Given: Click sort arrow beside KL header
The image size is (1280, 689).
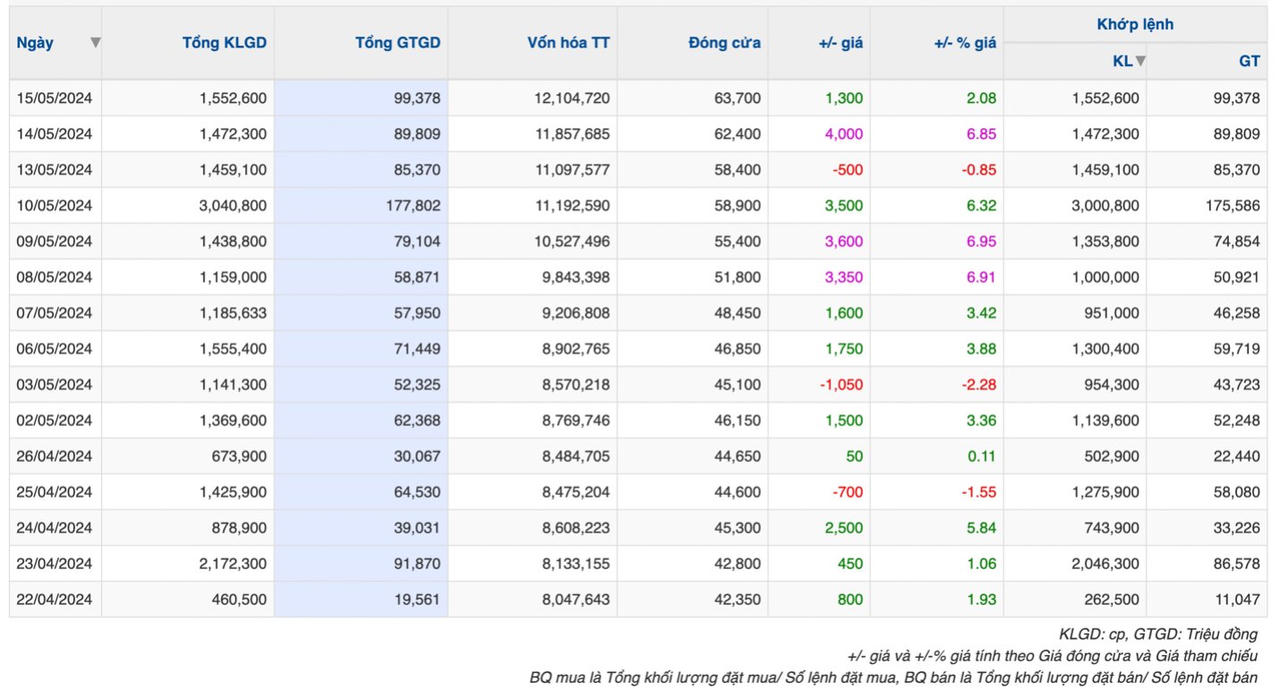Looking at the screenshot, I should 1140,61.
